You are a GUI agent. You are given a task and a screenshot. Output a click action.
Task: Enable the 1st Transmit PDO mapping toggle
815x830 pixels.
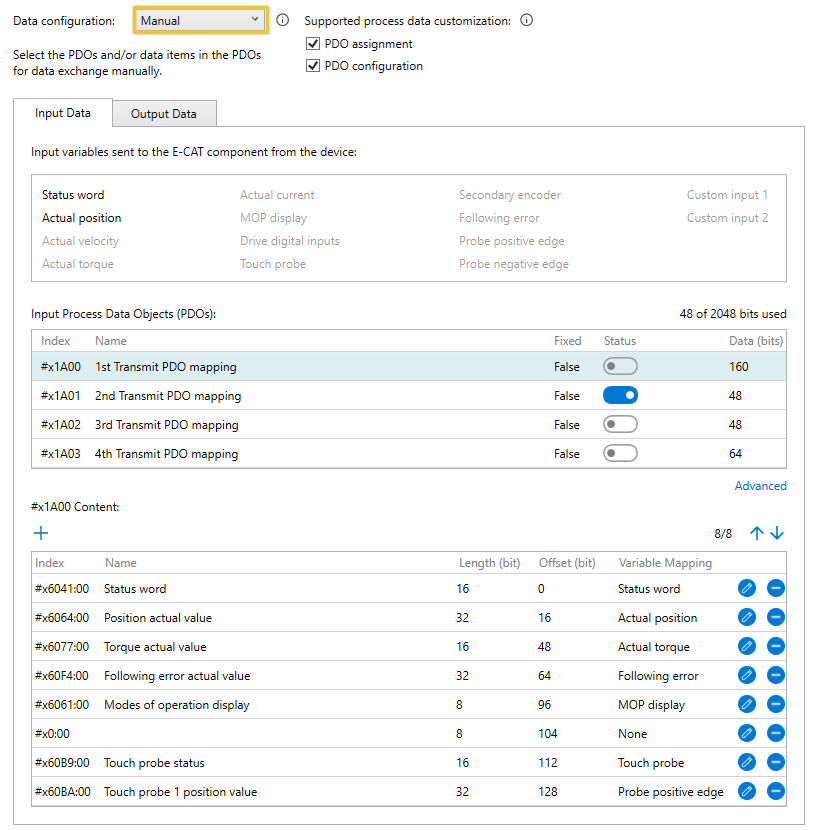point(620,367)
